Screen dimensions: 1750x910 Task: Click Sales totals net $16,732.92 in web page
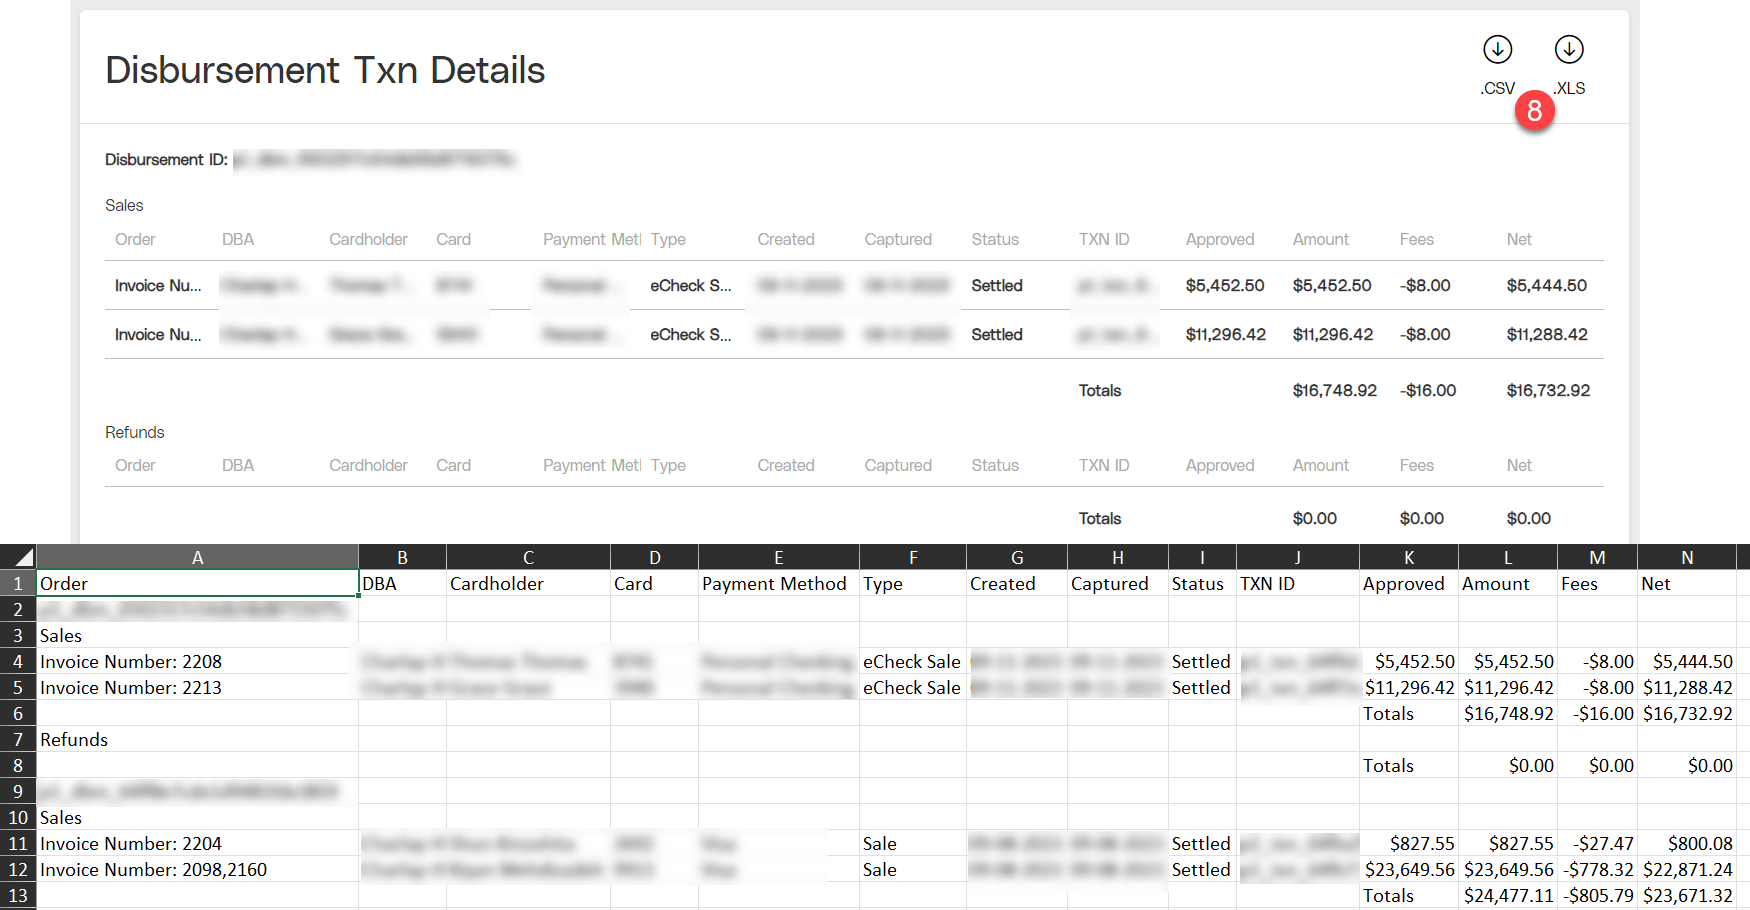[x=1548, y=390]
